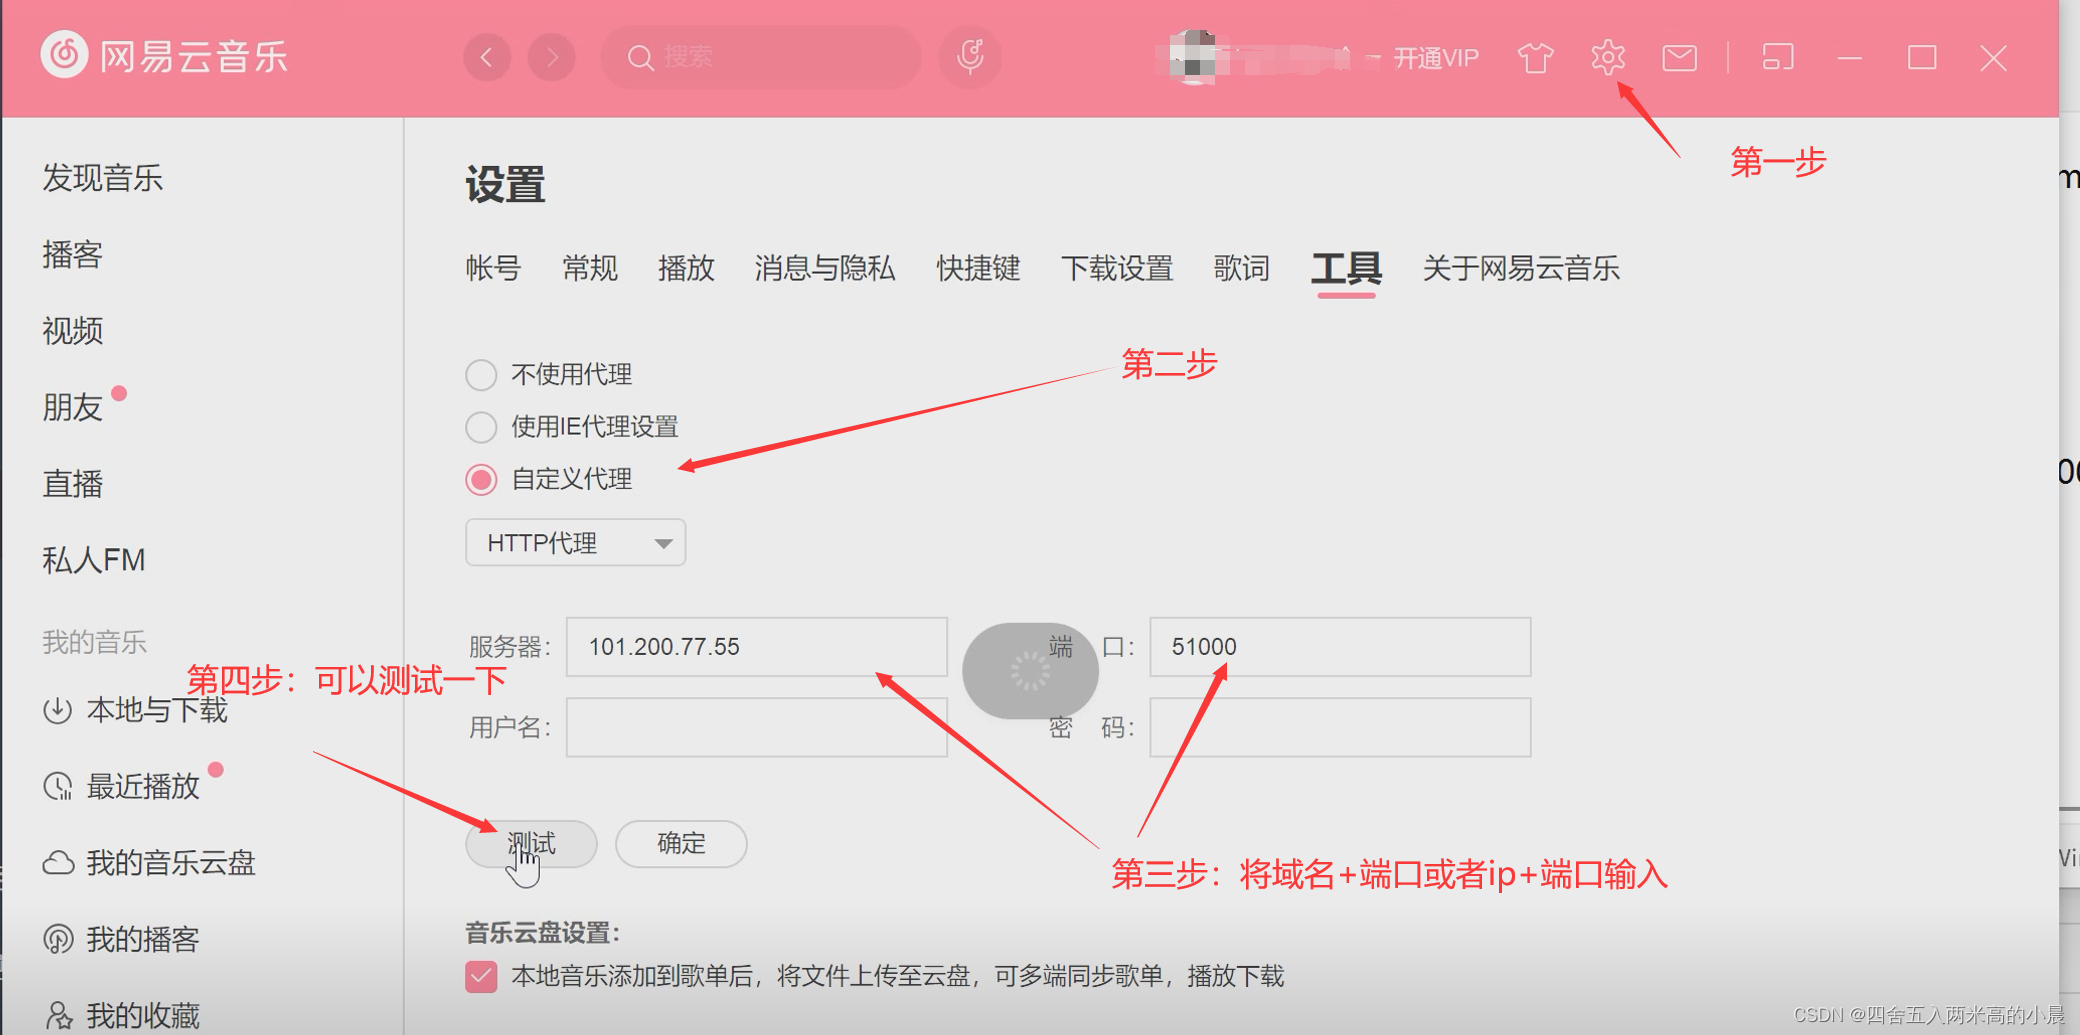Click the 确定 button
Screen dimensions: 2080x1035
[681, 844]
